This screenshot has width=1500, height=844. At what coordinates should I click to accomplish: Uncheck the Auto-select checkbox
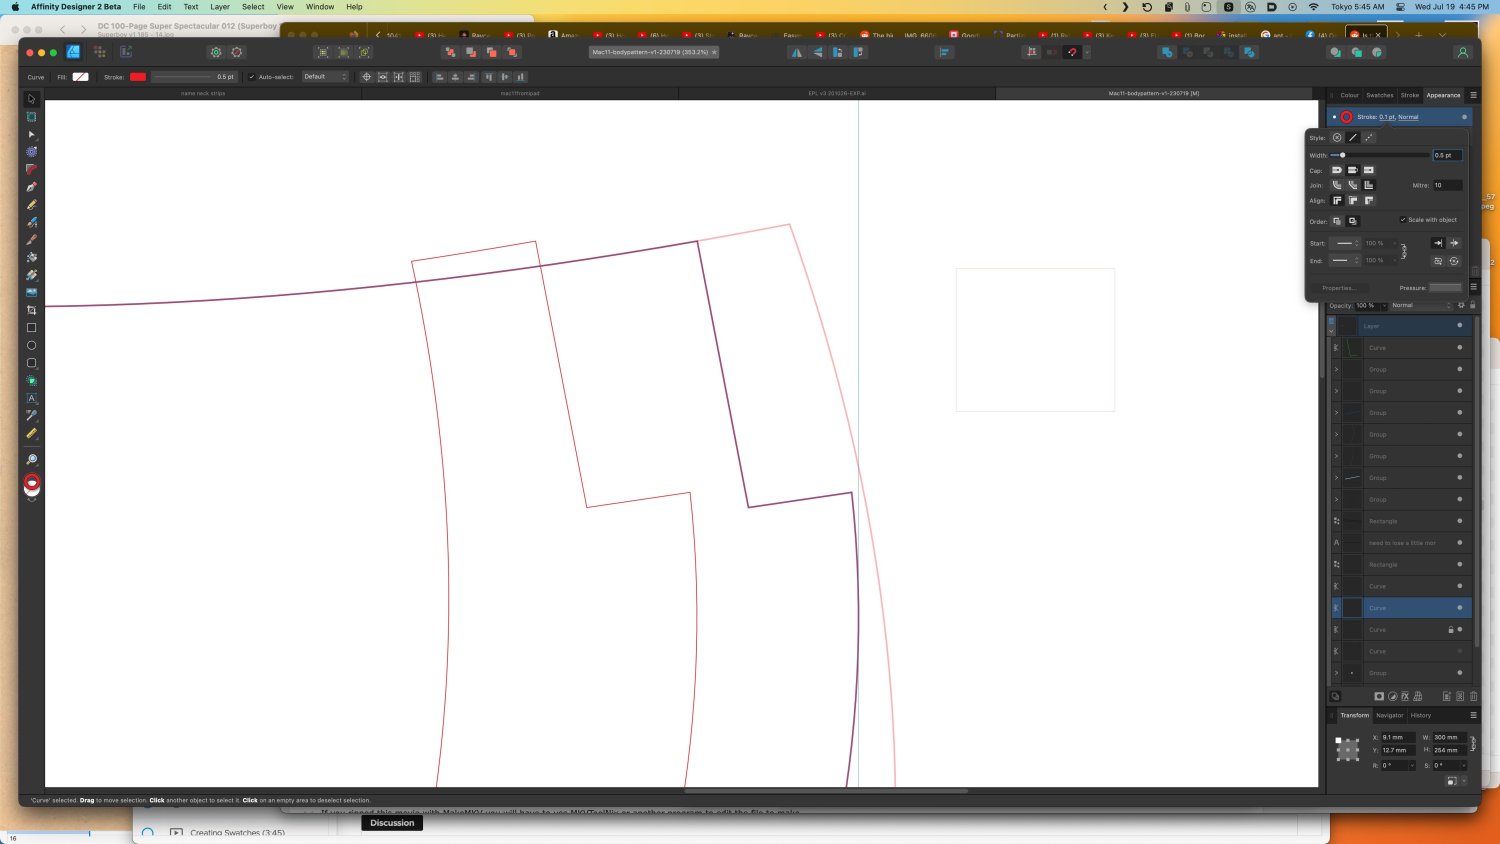pyautogui.click(x=251, y=77)
